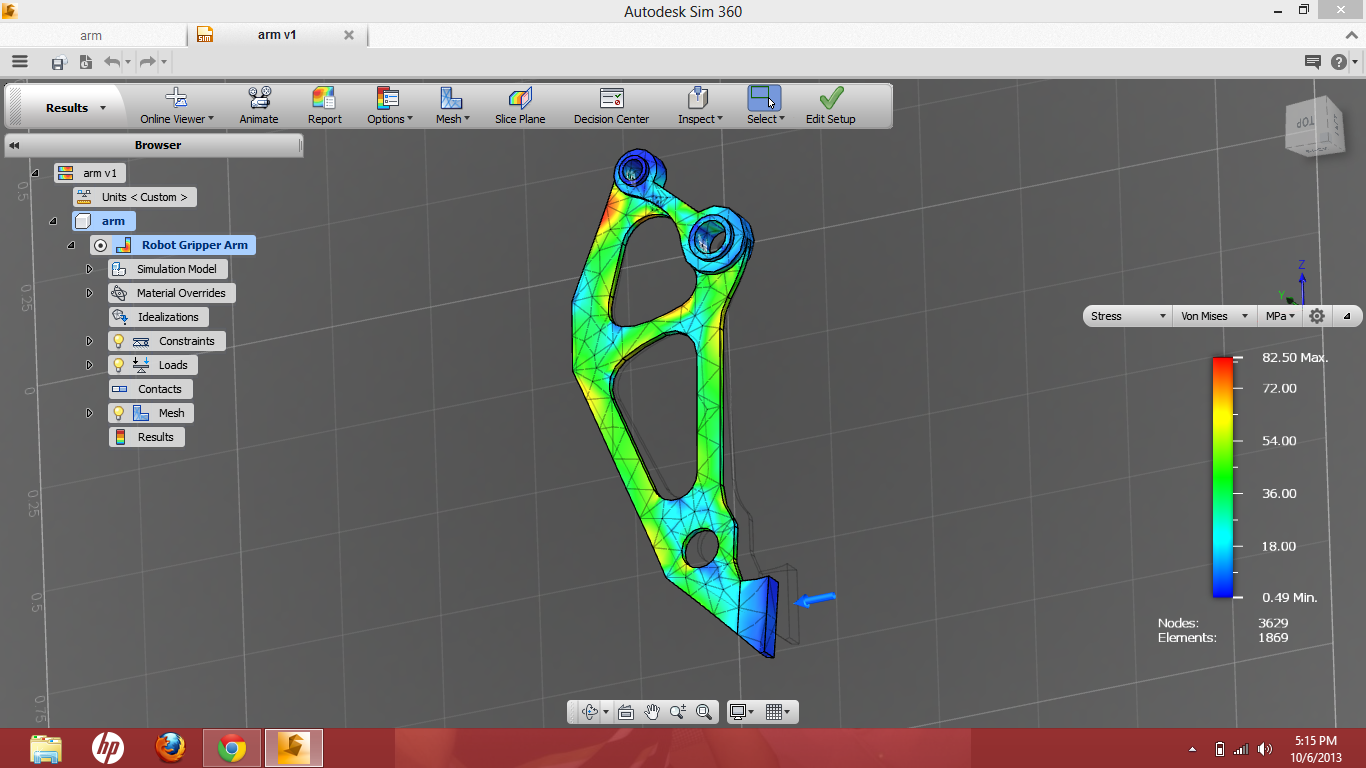Open the HP app in taskbar
Viewport: 1366px width, 768px height.
pos(108,748)
